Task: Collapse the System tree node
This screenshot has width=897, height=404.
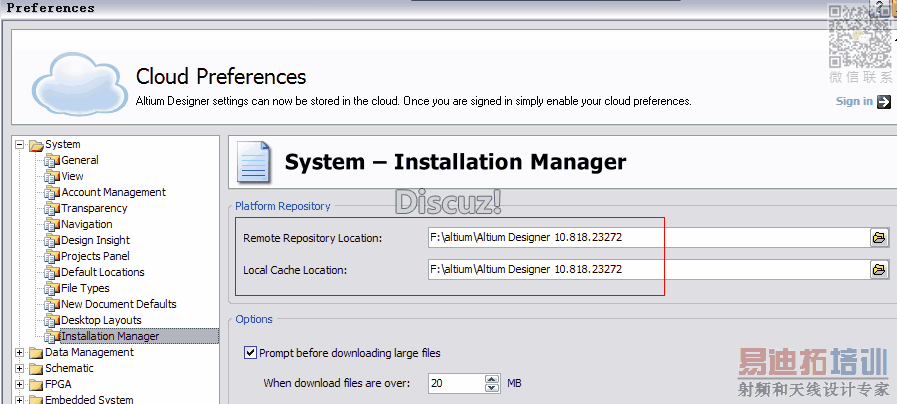Action: 19,144
